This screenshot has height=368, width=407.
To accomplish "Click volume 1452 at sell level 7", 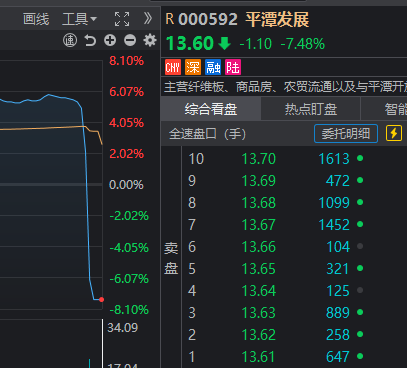I will pos(334,225).
